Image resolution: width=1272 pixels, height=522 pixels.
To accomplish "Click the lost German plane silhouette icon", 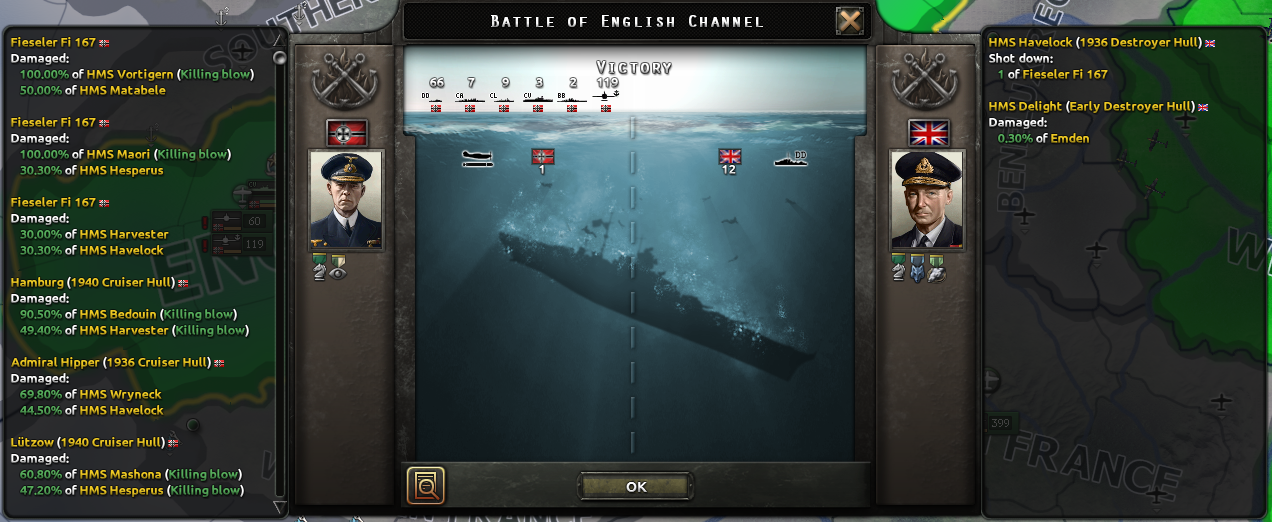I will pos(478,158).
